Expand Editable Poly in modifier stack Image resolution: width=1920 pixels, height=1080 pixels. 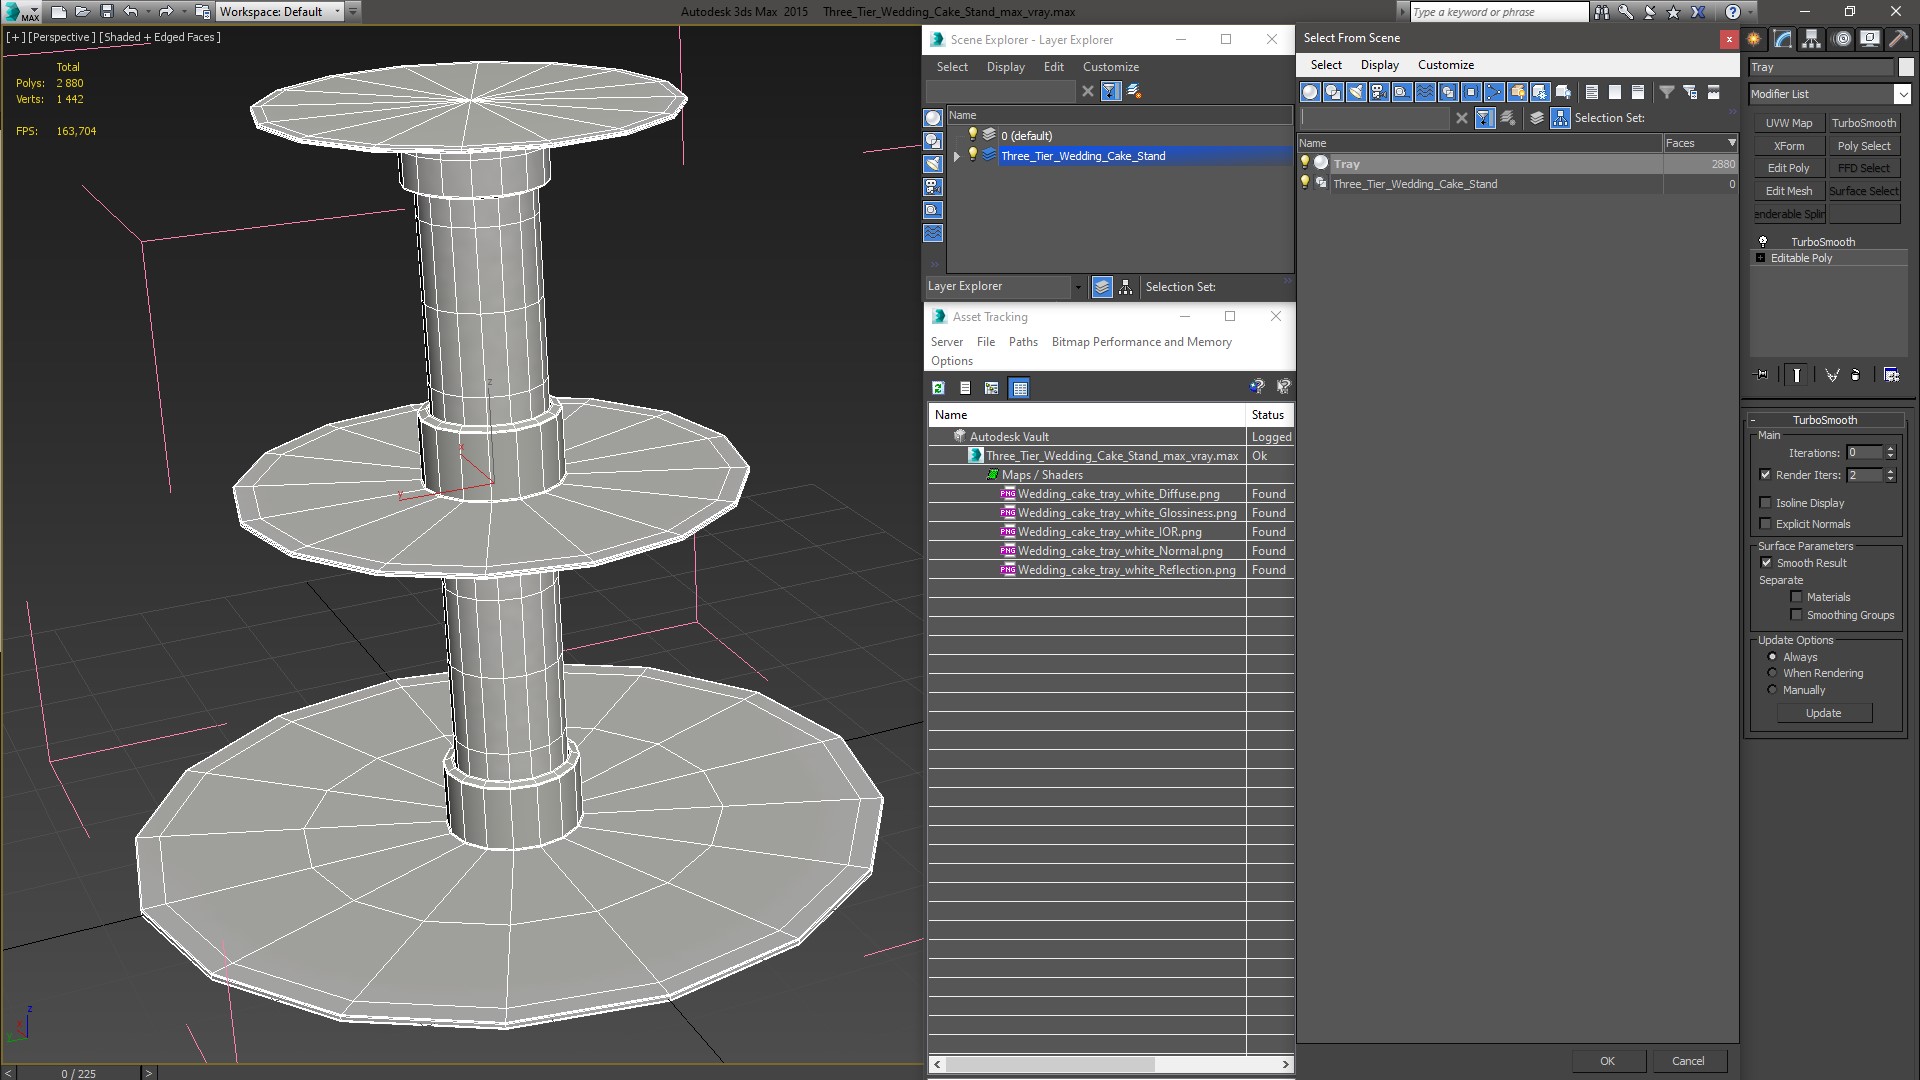pyautogui.click(x=1761, y=258)
